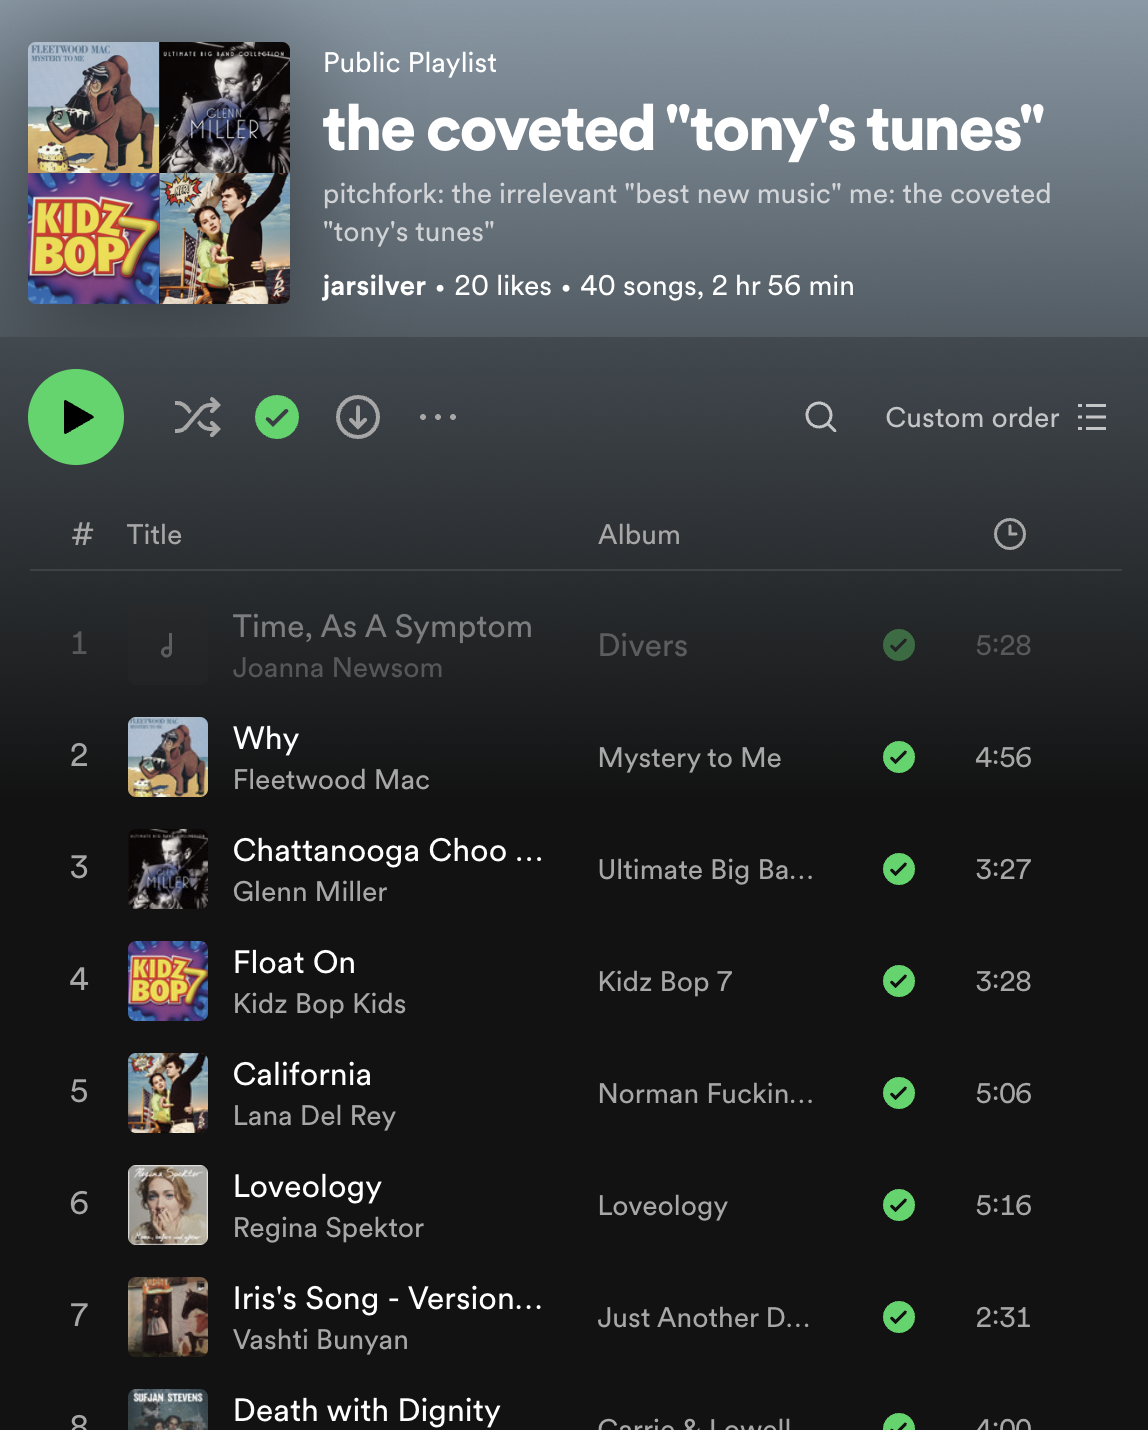Click Regina Spektor album thumbnail in row 6
The height and width of the screenshot is (1430, 1148).
168,1205
